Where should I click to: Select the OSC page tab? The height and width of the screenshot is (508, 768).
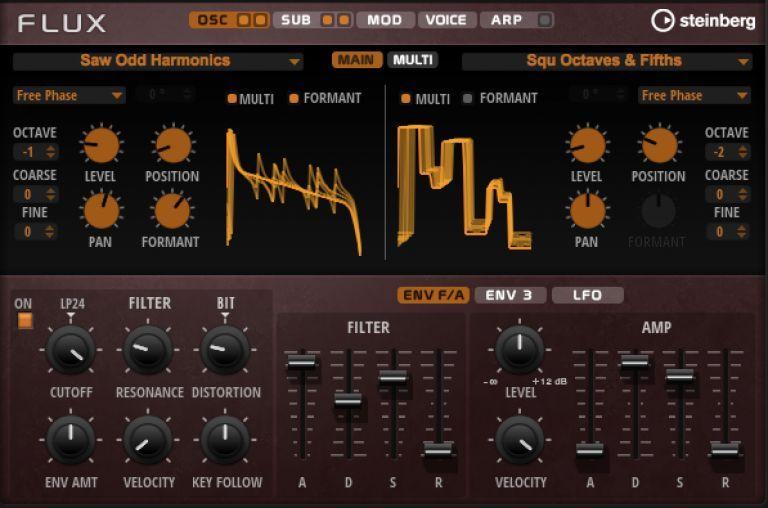213,20
